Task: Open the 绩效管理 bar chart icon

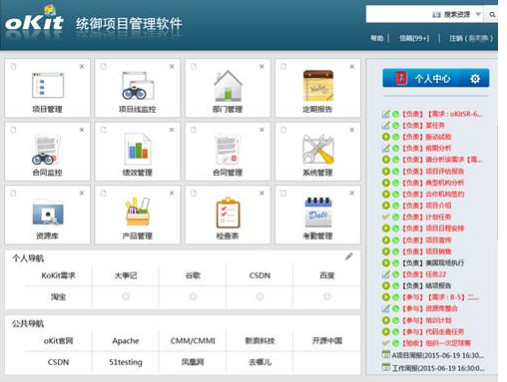Action: tap(138, 149)
